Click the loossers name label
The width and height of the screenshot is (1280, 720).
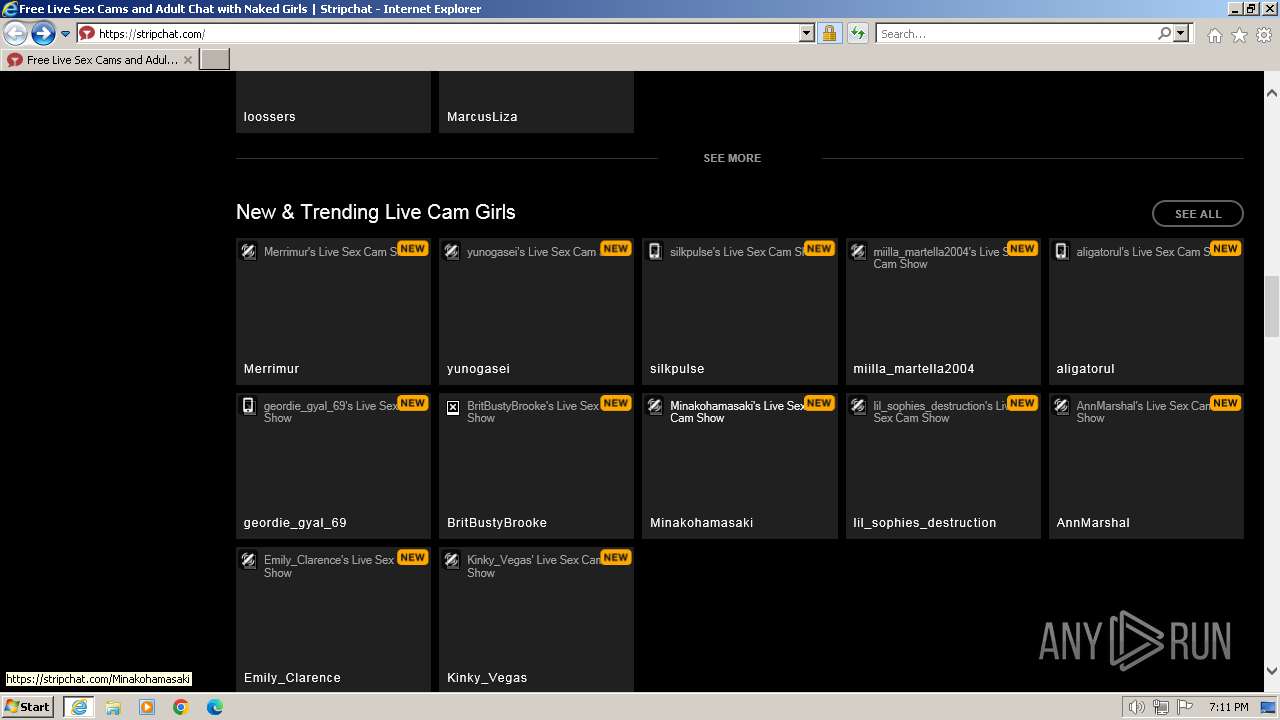(x=270, y=117)
